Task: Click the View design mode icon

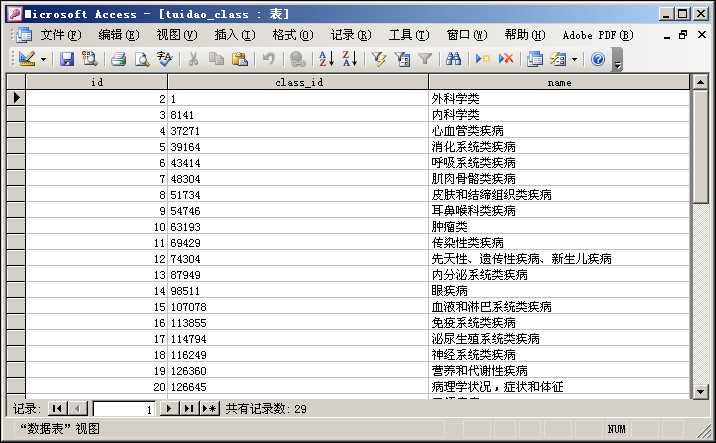Action: [x=27, y=59]
